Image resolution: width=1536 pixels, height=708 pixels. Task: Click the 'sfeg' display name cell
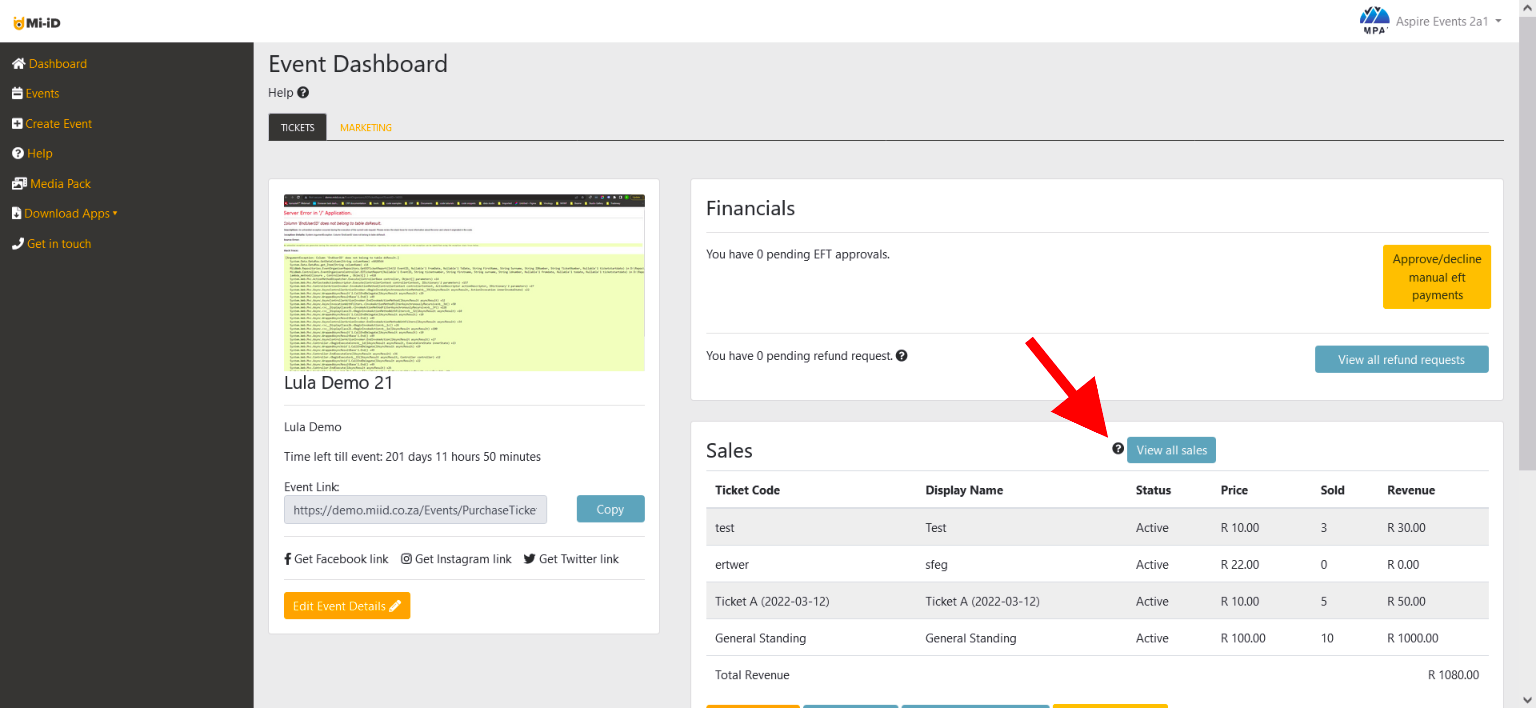coord(936,564)
